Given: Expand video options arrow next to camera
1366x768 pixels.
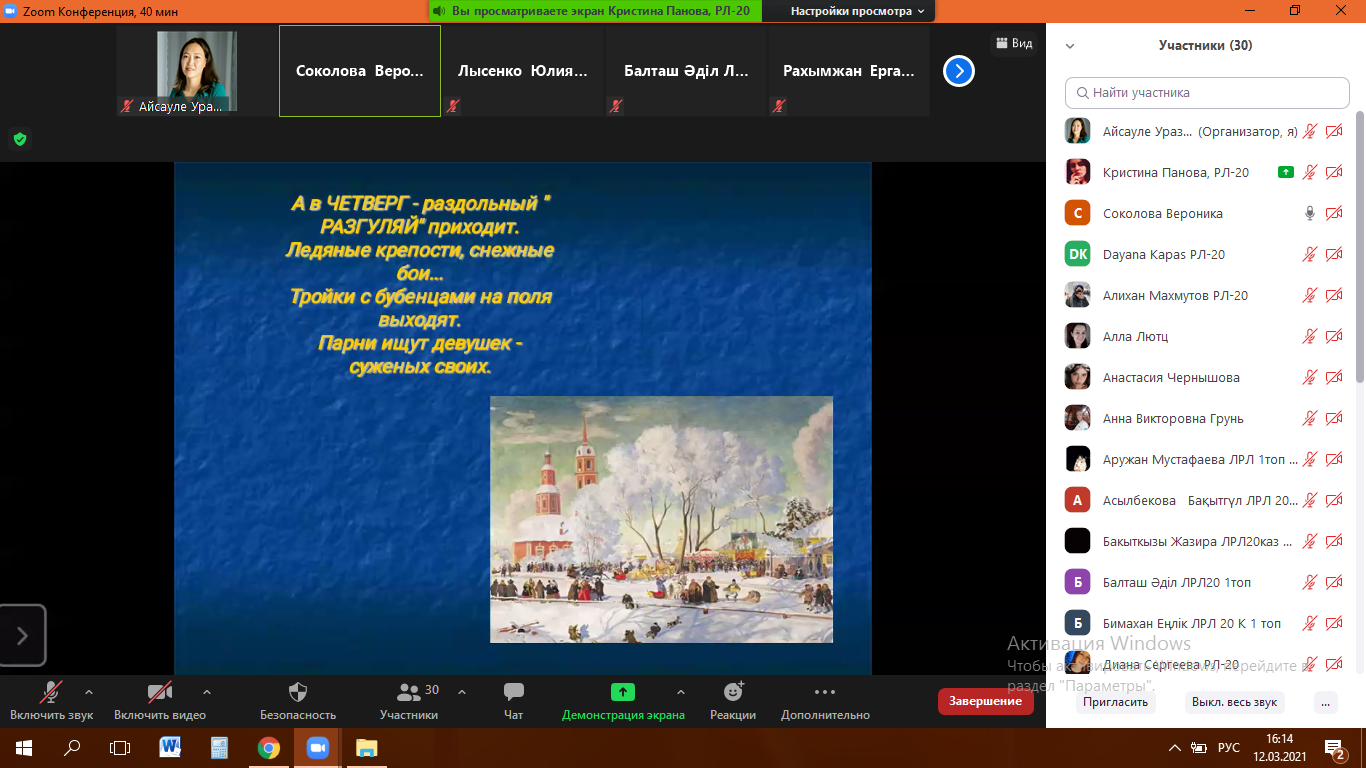Looking at the screenshot, I should 207,692.
